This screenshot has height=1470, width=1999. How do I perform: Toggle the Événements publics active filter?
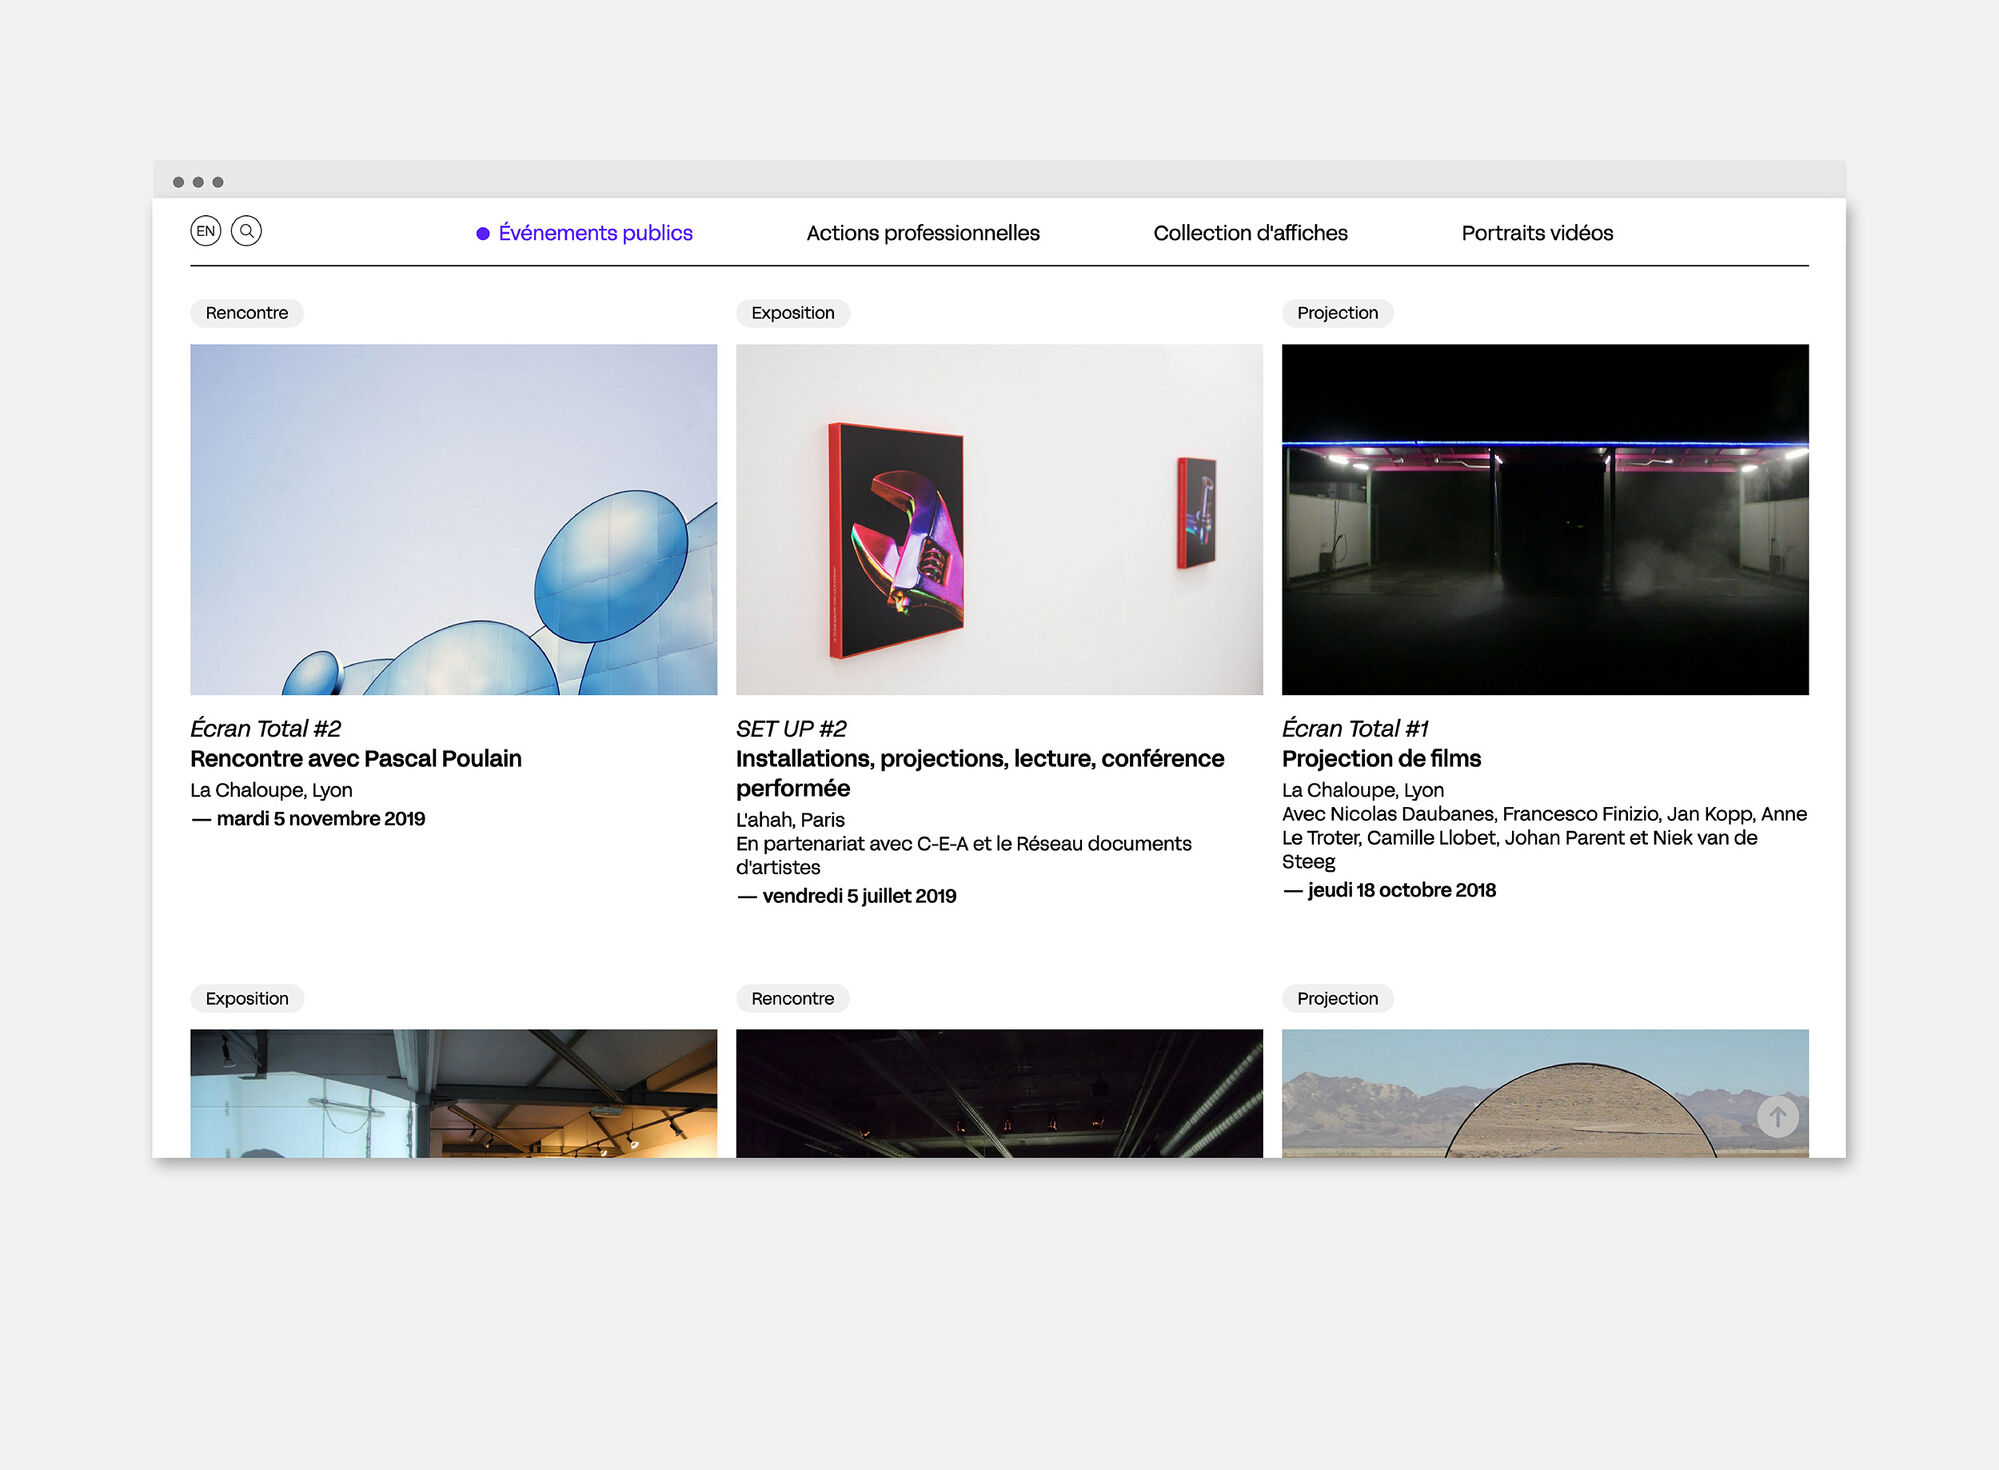(595, 232)
